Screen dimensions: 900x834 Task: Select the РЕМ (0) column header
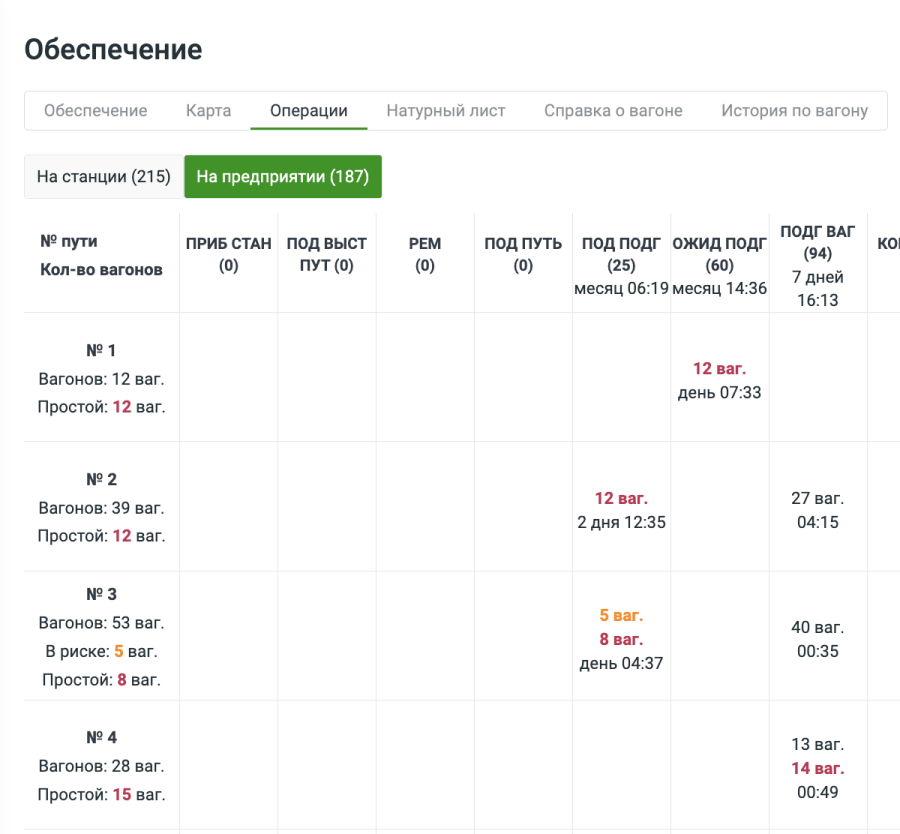(425, 254)
